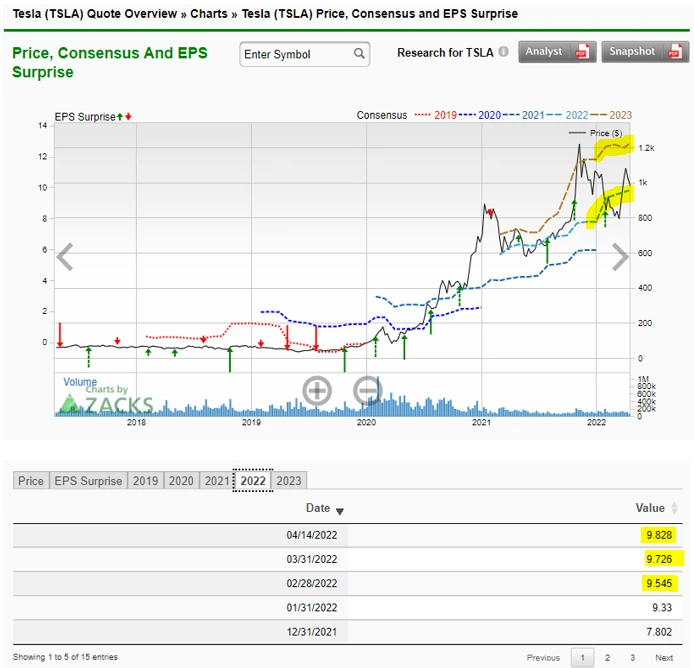Select table value 7.802
Viewport: 694px width, 668px height.
659,632
